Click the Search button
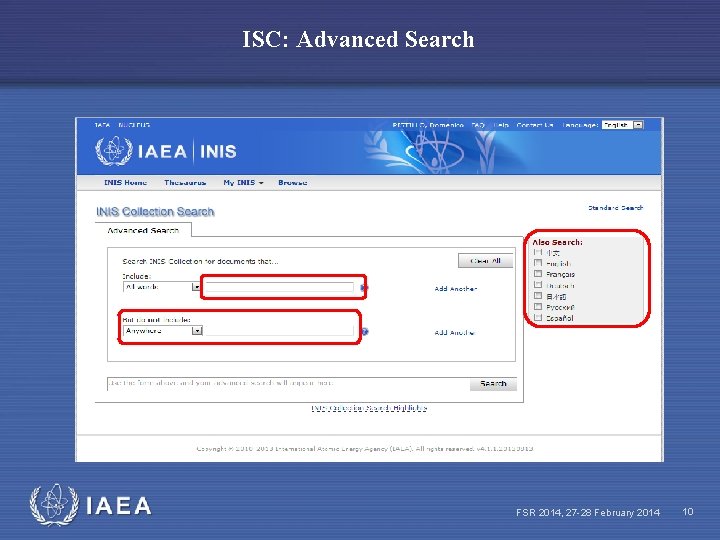Viewport: 720px width, 540px height. [x=493, y=383]
